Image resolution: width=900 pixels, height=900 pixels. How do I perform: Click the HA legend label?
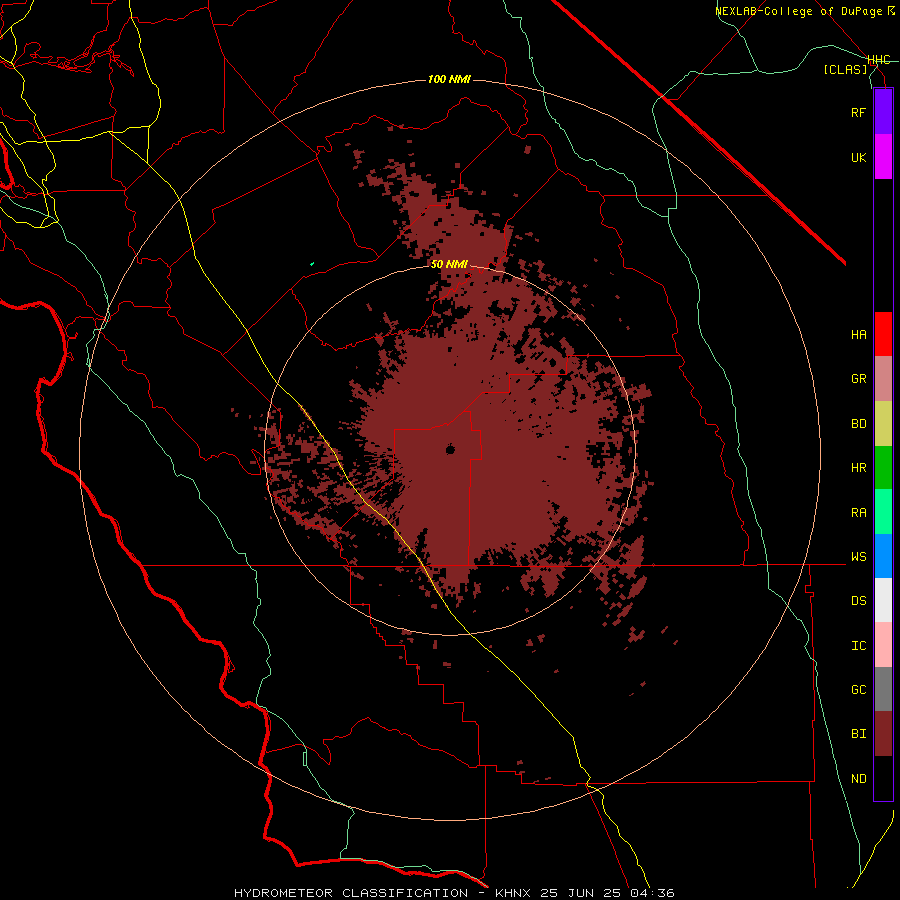[x=858, y=335]
